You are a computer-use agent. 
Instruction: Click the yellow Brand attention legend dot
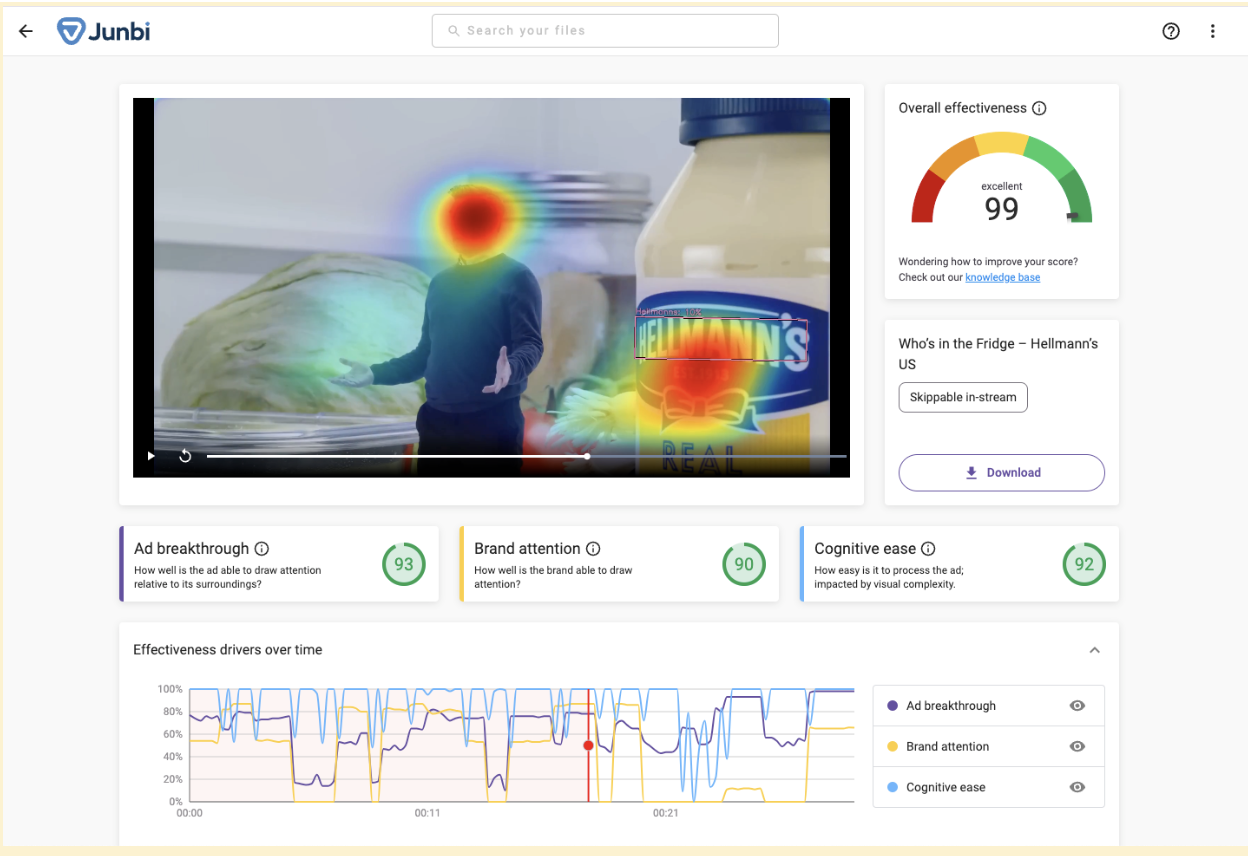point(892,747)
